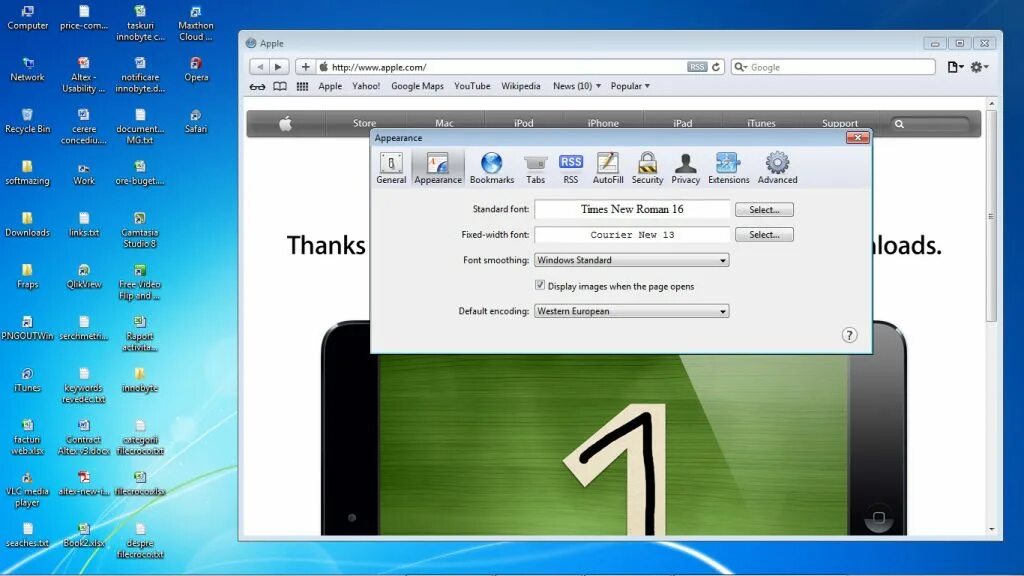
Task: Open the Opera desktop shortcut
Action: click(196, 69)
